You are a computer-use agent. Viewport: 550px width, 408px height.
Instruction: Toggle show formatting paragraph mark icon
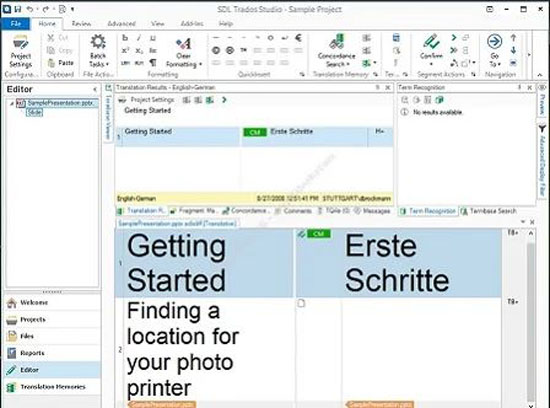point(153,63)
